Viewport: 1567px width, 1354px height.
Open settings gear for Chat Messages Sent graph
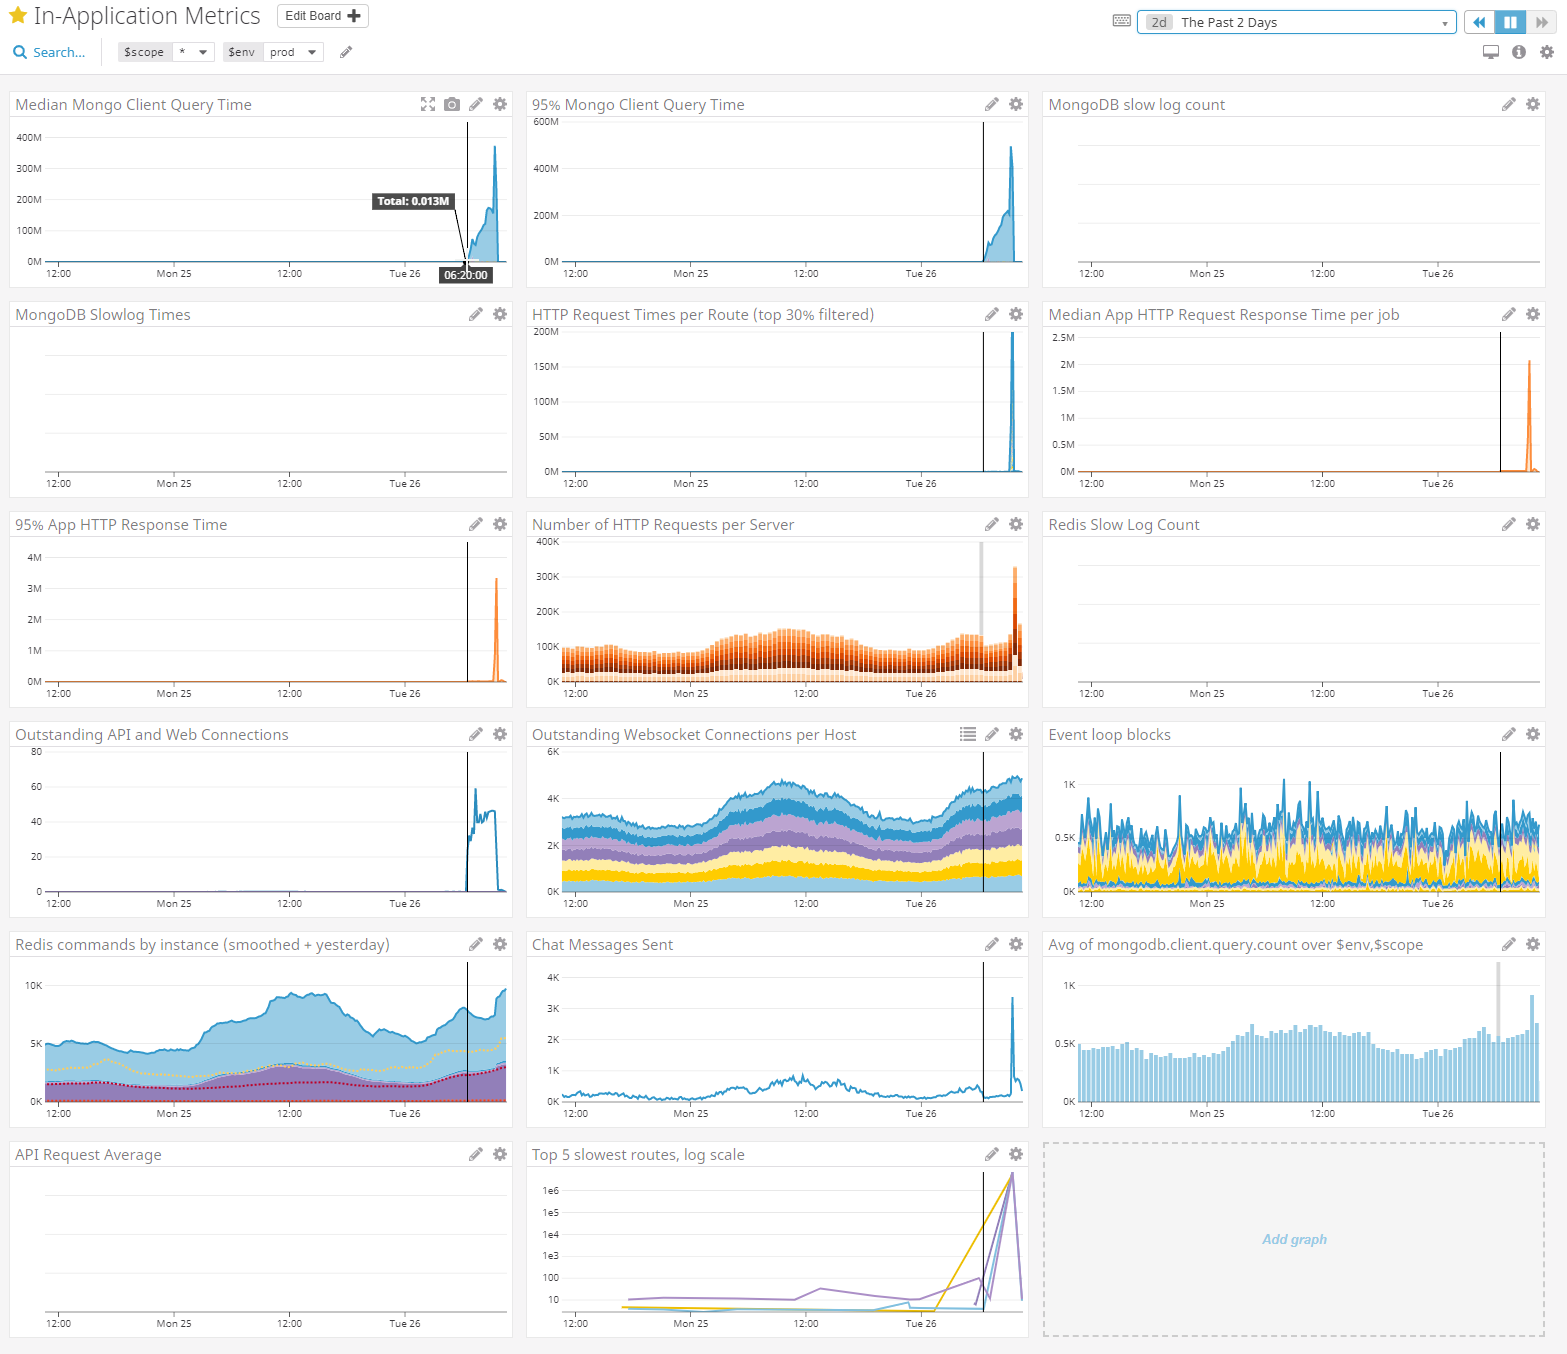(1016, 944)
